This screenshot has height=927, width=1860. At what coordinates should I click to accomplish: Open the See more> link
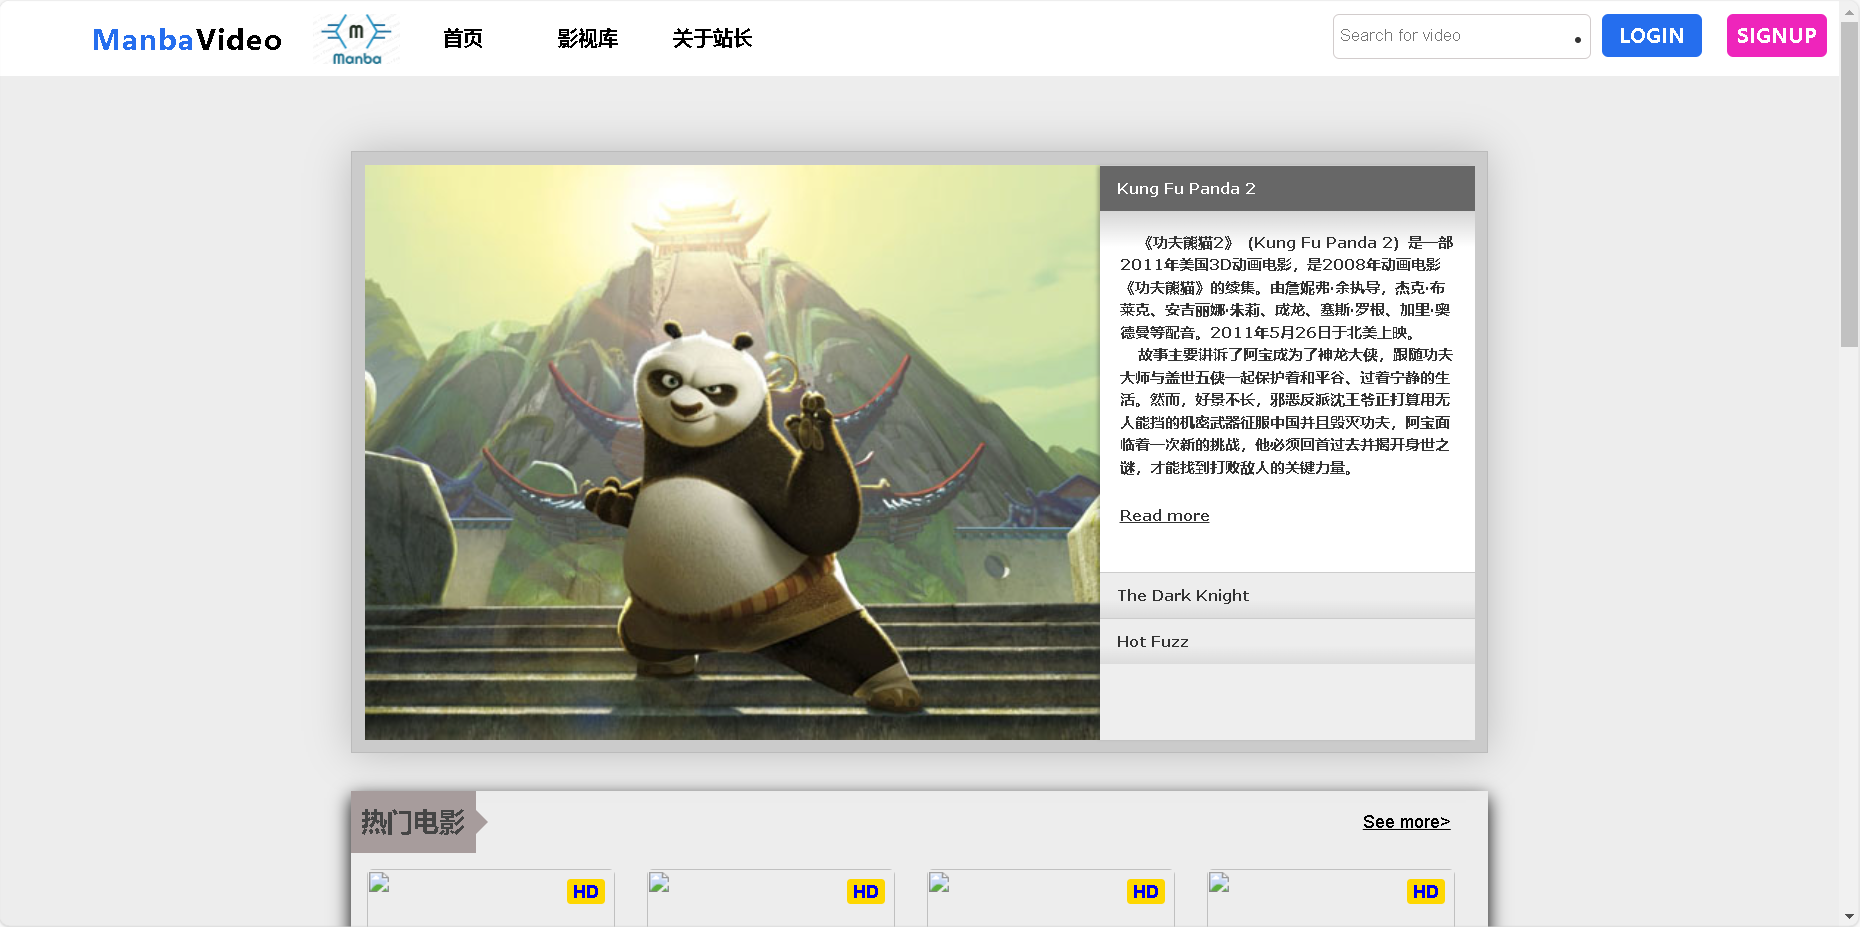click(x=1406, y=822)
